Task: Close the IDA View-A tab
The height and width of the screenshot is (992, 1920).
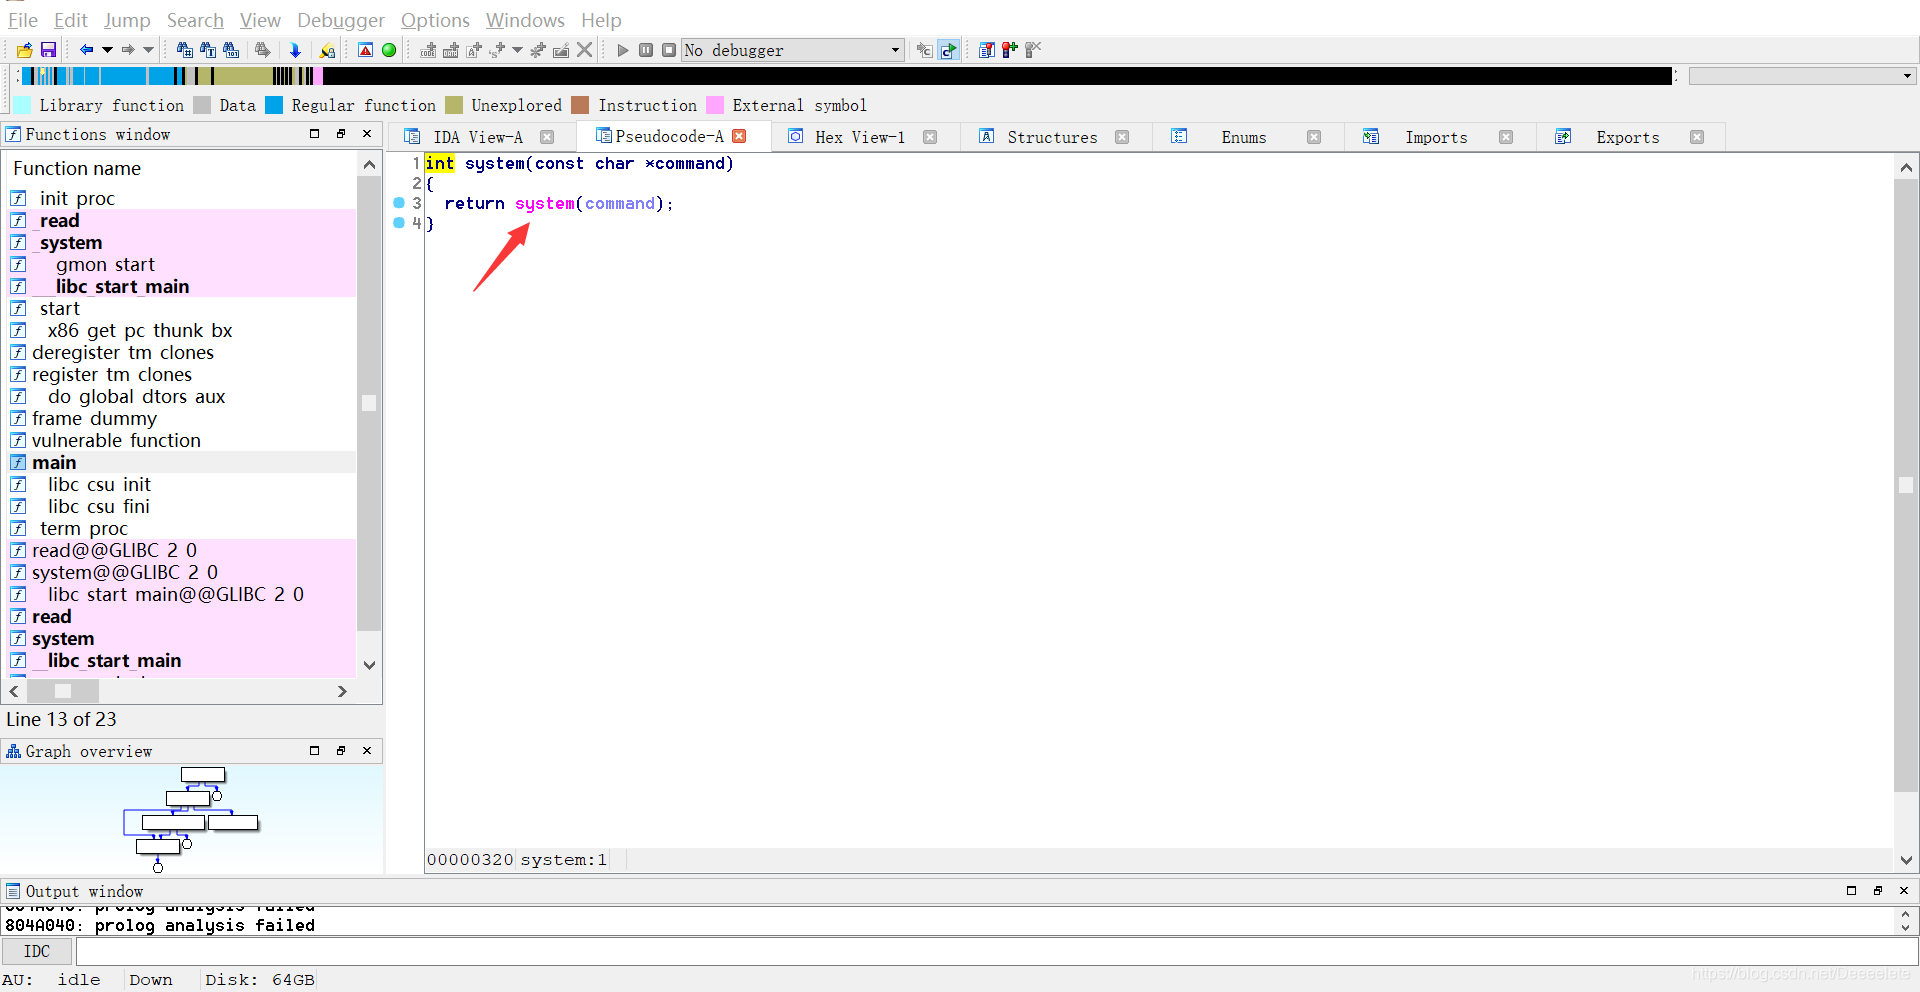Action: pyautogui.click(x=547, y=137)
